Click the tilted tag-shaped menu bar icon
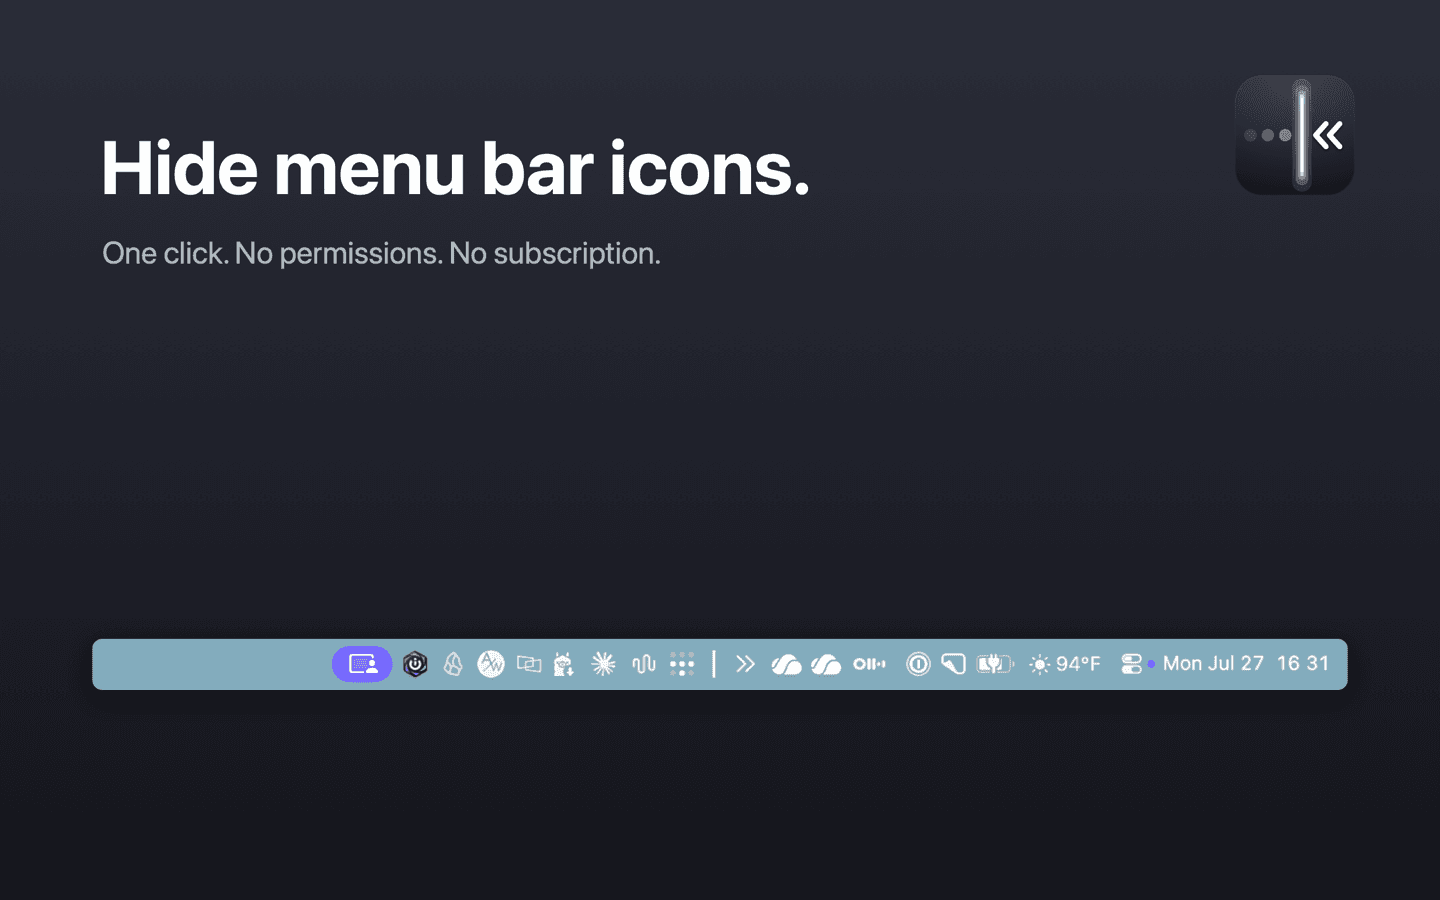This screenshot has width=1440, height=900. 953,664
